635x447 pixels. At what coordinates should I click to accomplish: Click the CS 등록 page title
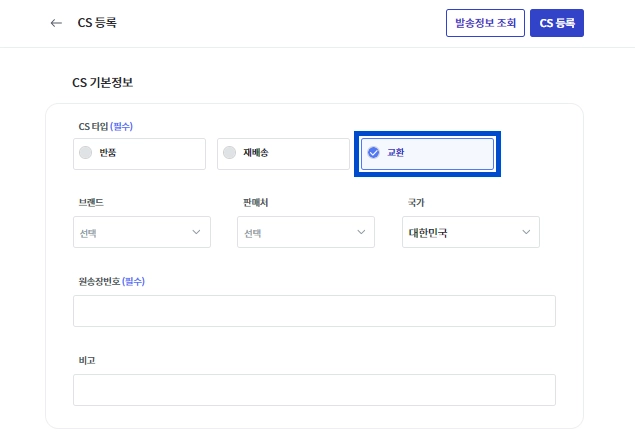[x=96, y=23]
